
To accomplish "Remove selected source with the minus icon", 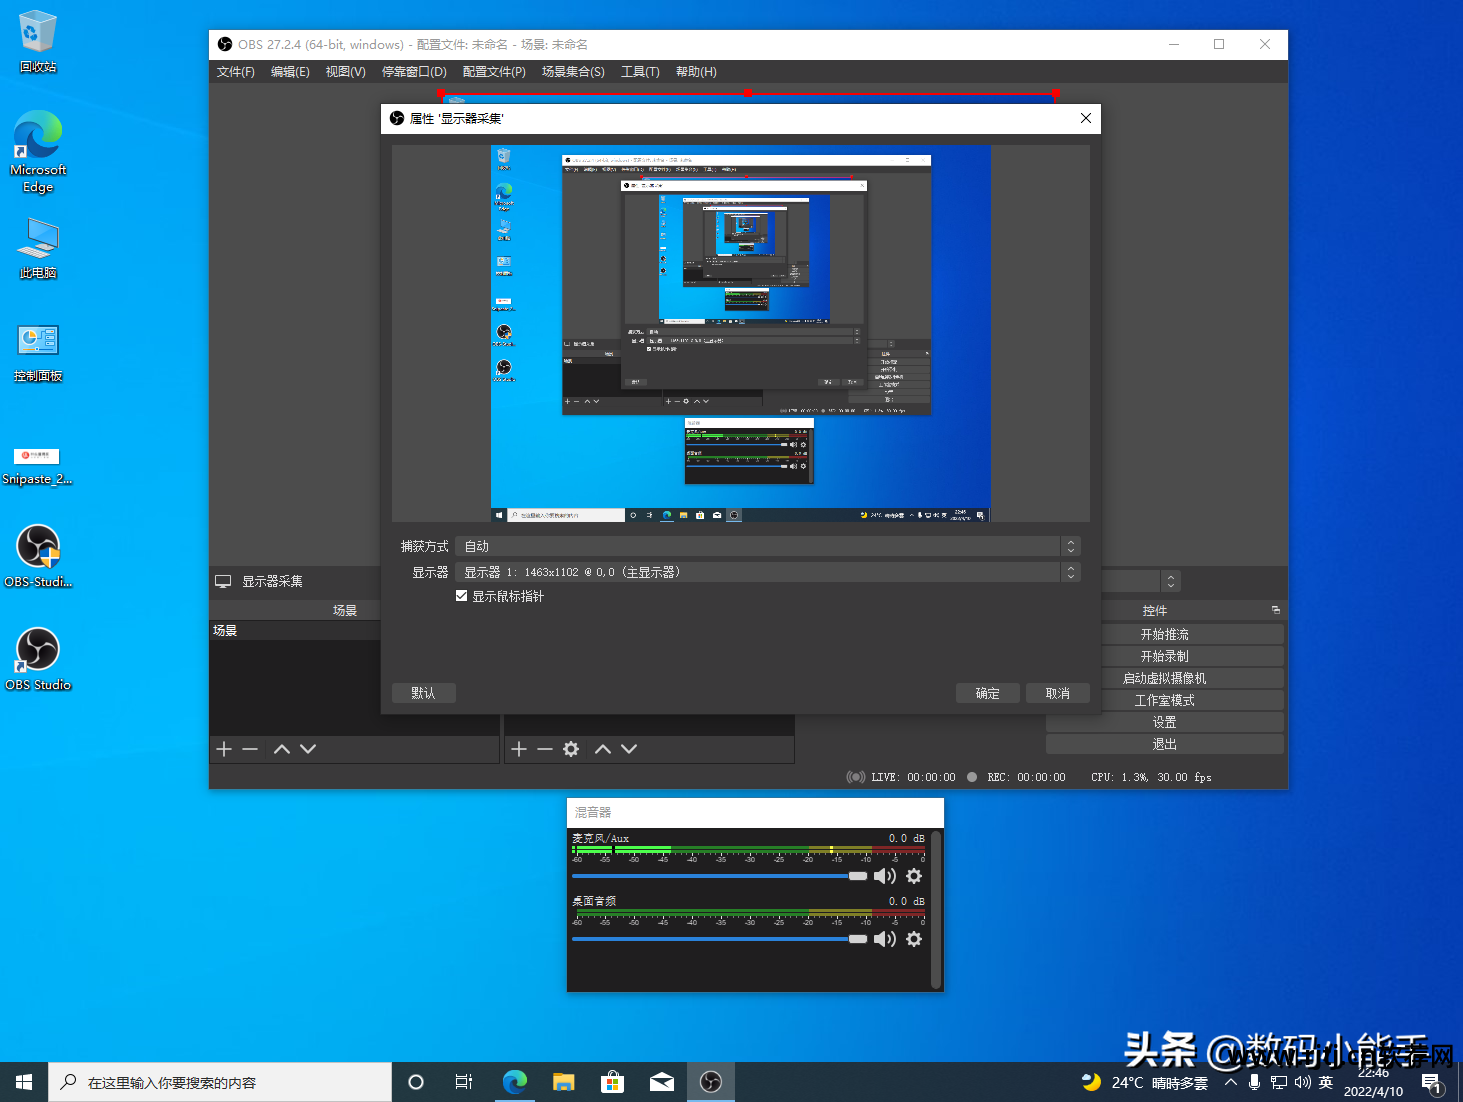I will [x=545, y=749].
